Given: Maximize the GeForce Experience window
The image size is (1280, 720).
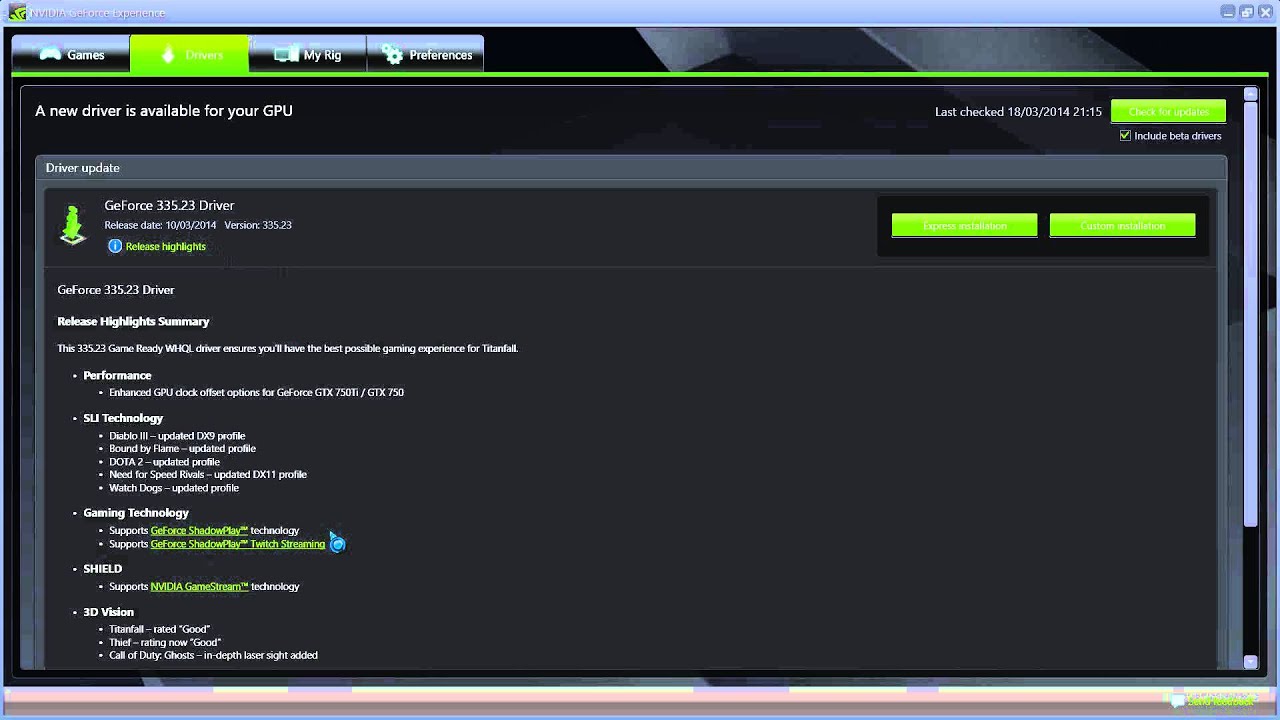Looking at the screenshot, I should pos(1247,12).
